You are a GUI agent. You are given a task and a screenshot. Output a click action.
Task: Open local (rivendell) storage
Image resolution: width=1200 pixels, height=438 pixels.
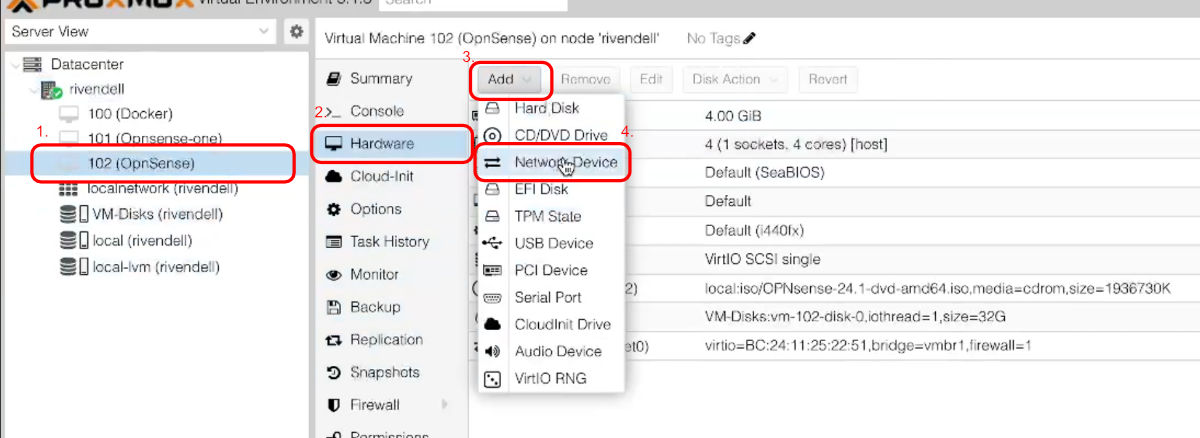coord(142,241)
